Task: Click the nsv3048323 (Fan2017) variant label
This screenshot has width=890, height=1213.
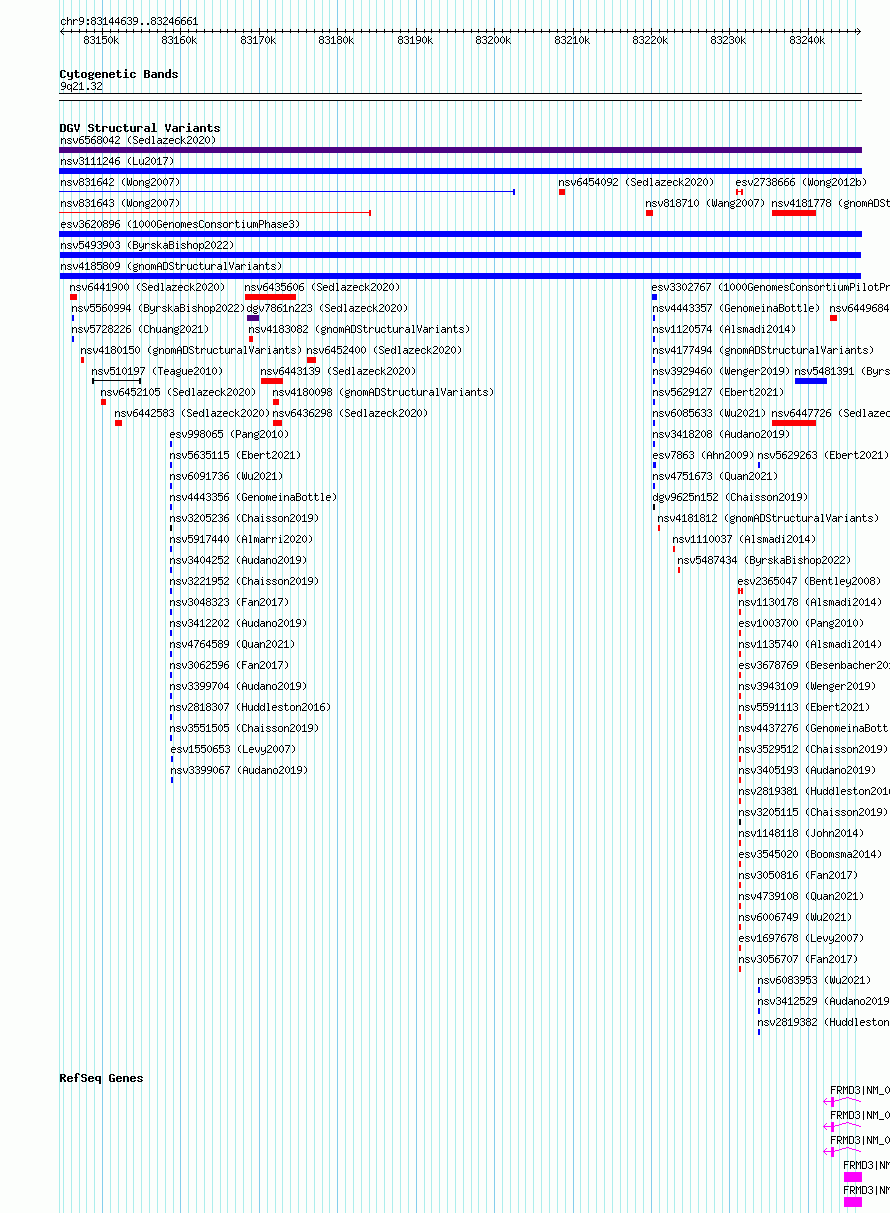Action: 229,603
